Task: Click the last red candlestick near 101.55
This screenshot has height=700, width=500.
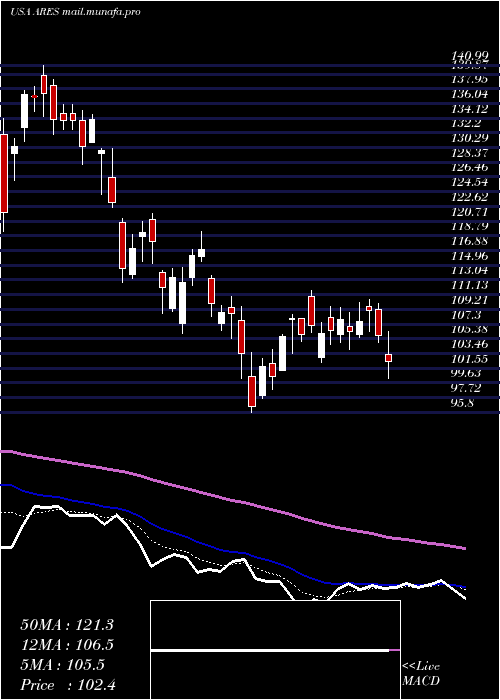Action: click(x=388, y=358)
